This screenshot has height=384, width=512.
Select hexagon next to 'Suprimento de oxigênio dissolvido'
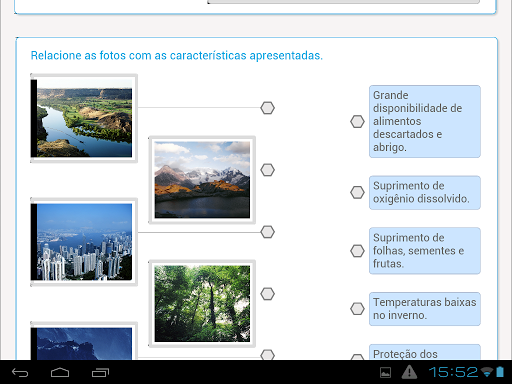click(357, 192)
